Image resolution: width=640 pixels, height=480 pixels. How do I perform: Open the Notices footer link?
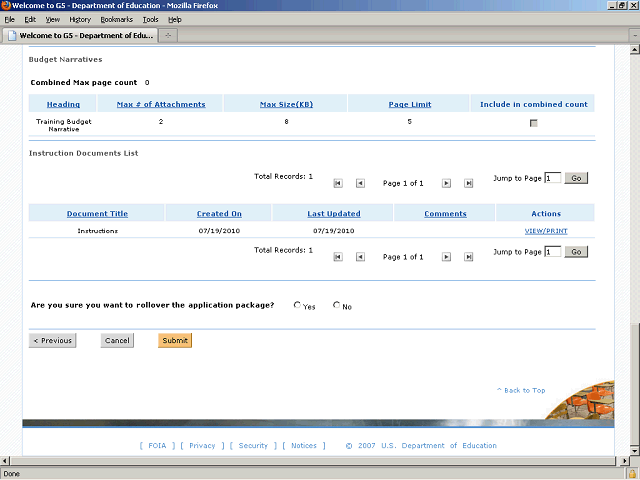coord(304,446)
